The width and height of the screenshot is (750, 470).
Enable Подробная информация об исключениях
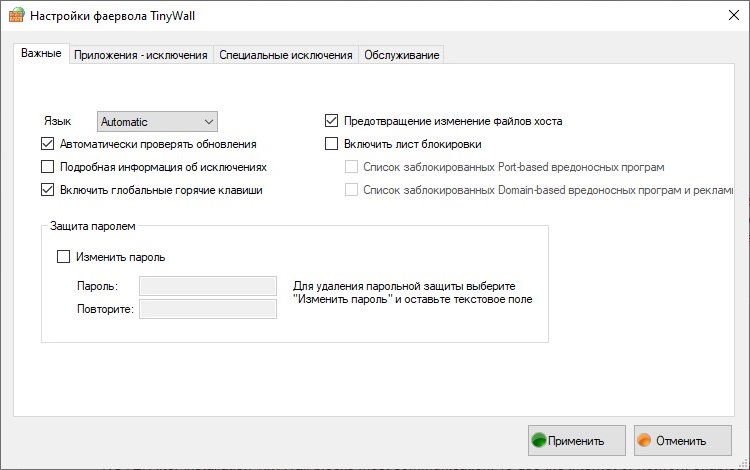[48, 167]
